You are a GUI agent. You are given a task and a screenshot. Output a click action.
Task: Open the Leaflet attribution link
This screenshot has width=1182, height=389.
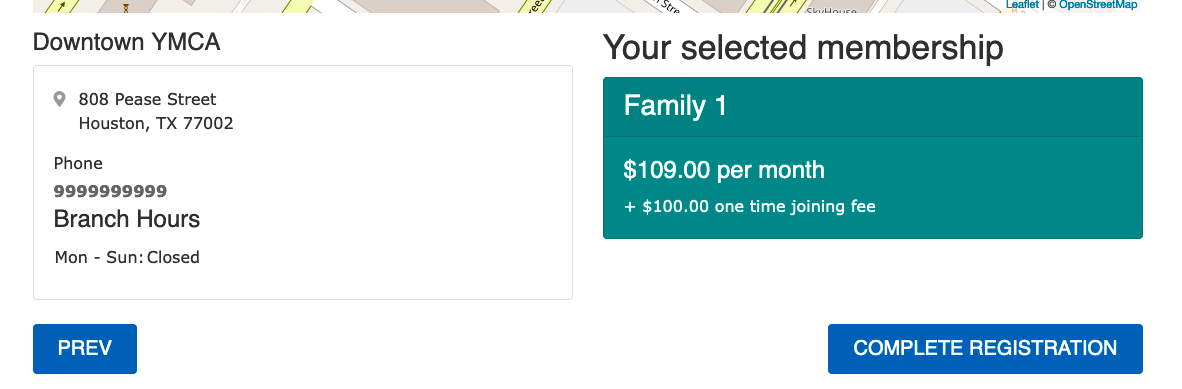1022,5
